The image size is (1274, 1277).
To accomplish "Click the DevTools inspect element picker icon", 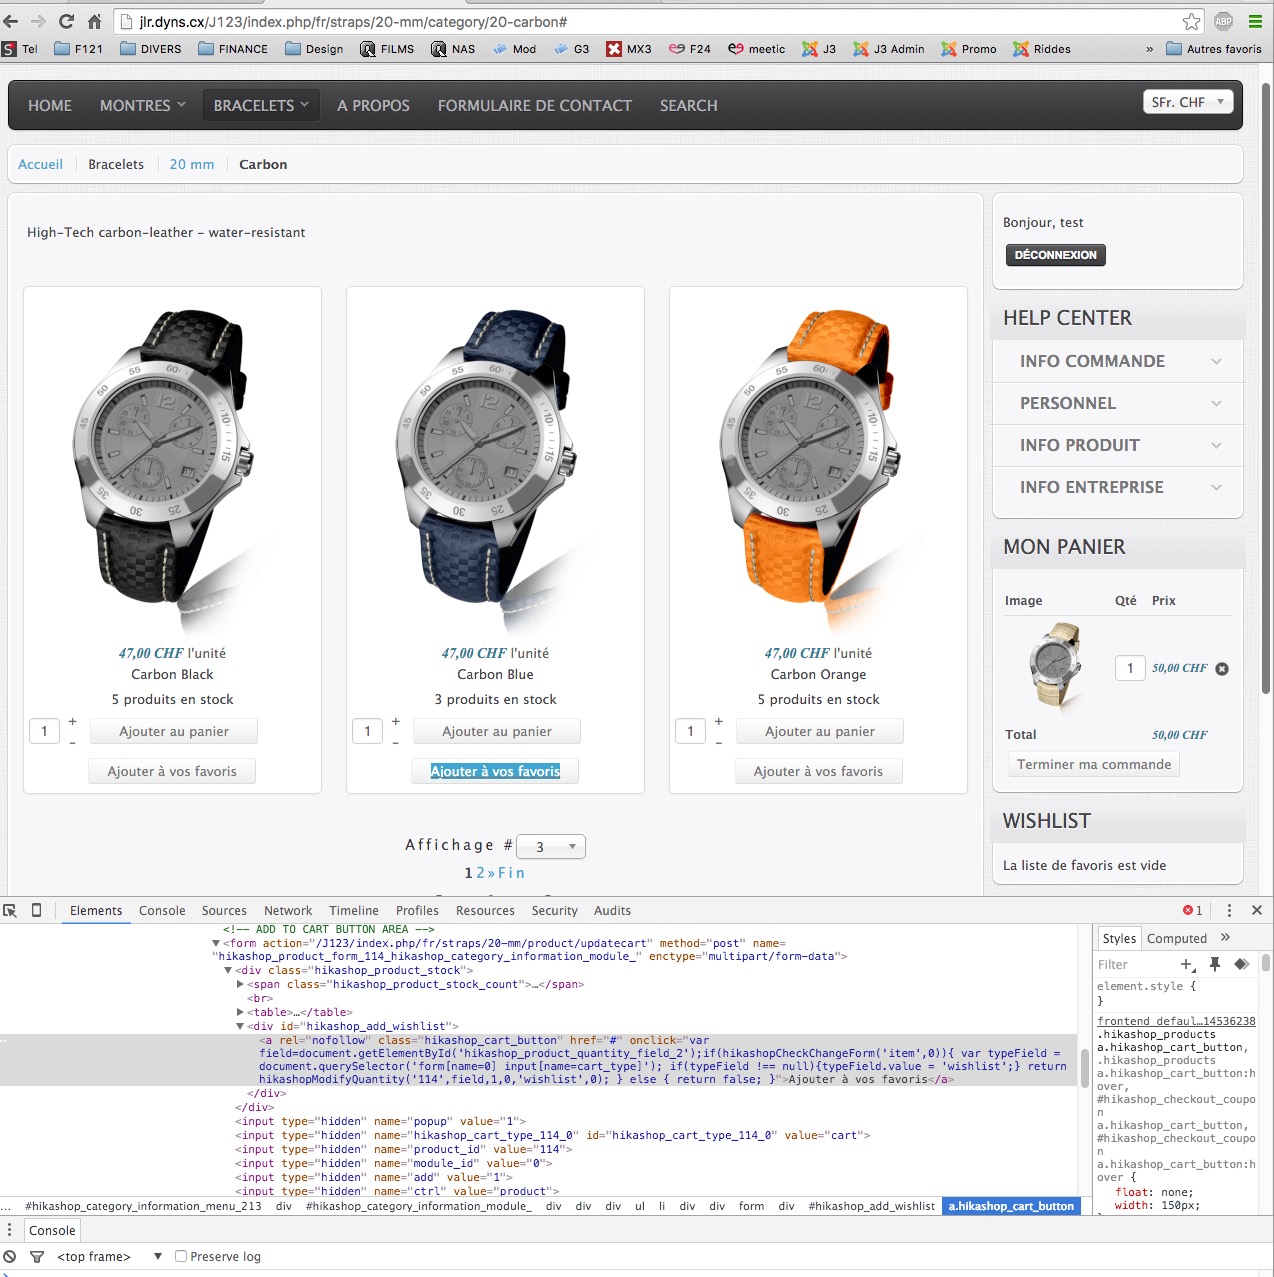I will (x=10, y=910).
